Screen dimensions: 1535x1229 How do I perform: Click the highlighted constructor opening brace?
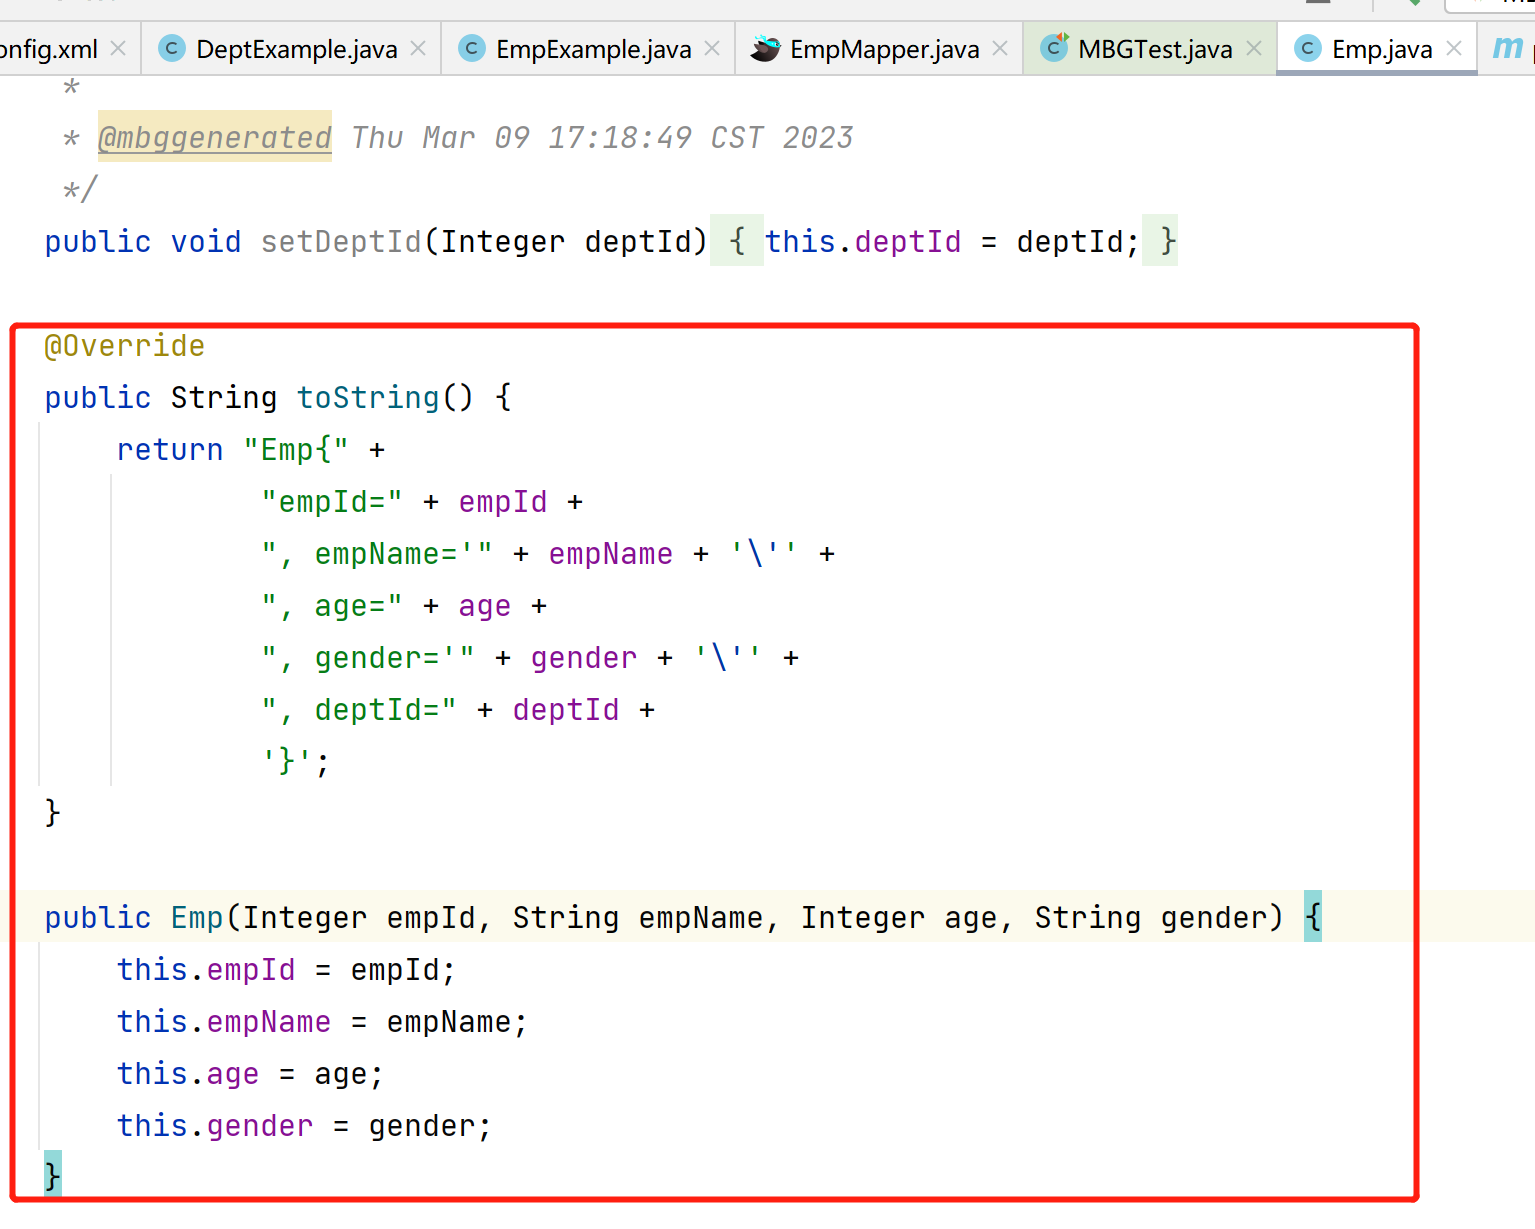point(1313,916)
